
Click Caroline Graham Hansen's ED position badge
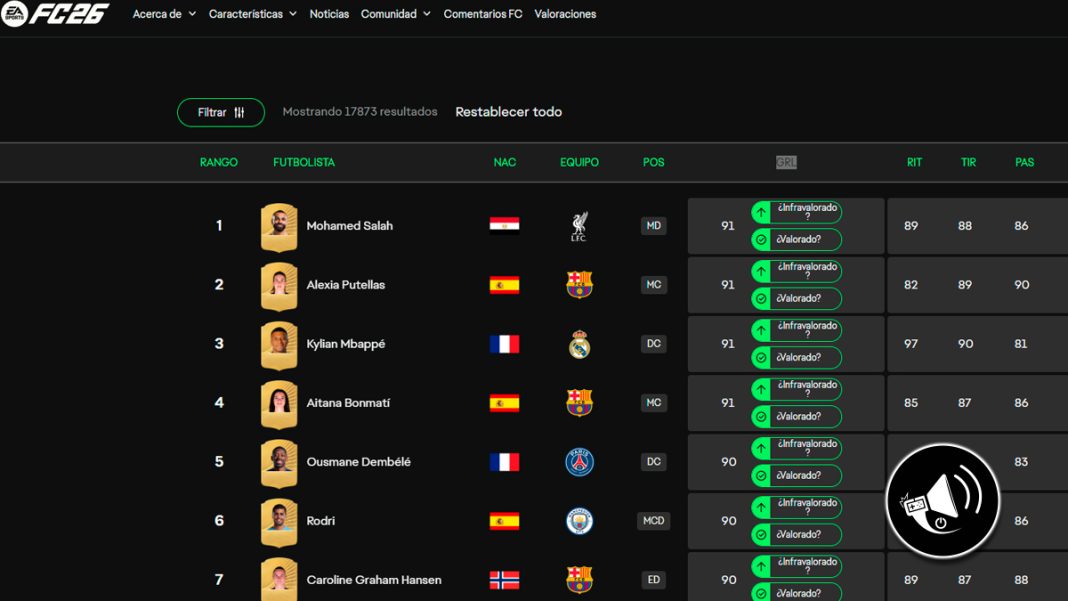pyautogui.click(x=653, y=580)
